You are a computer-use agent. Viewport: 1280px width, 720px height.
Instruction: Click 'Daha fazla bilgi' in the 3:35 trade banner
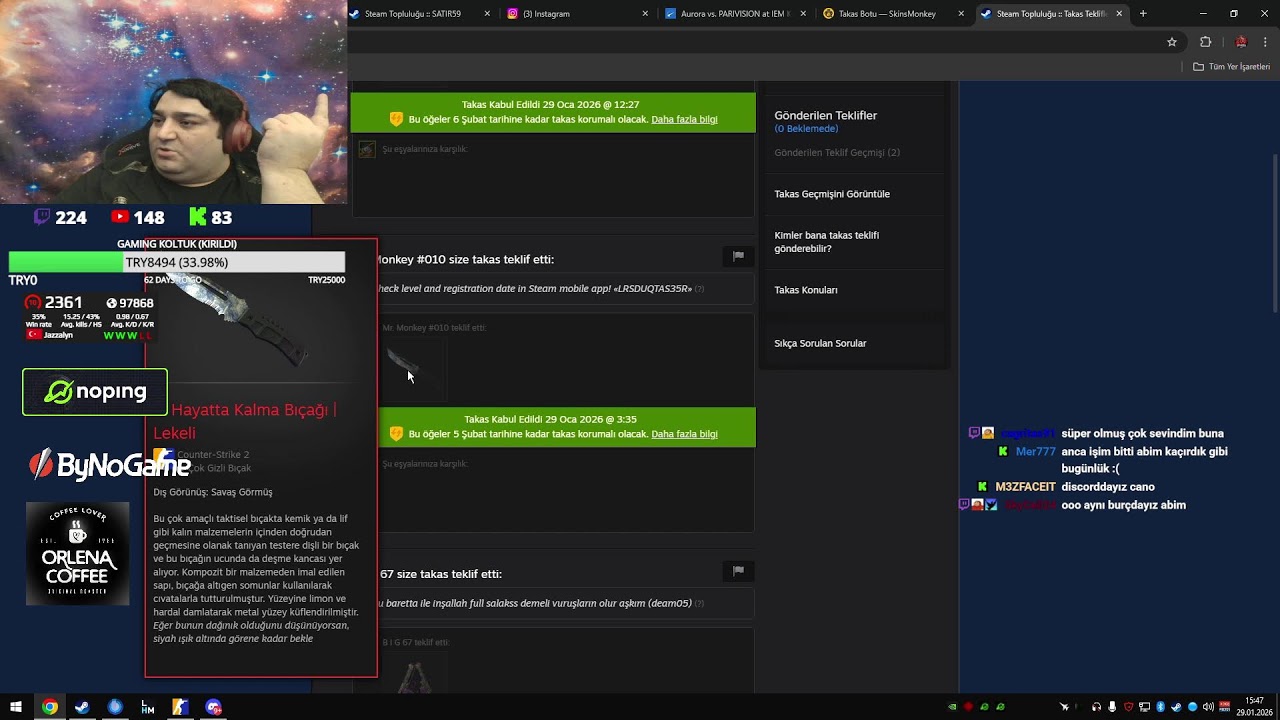[684, 434]
